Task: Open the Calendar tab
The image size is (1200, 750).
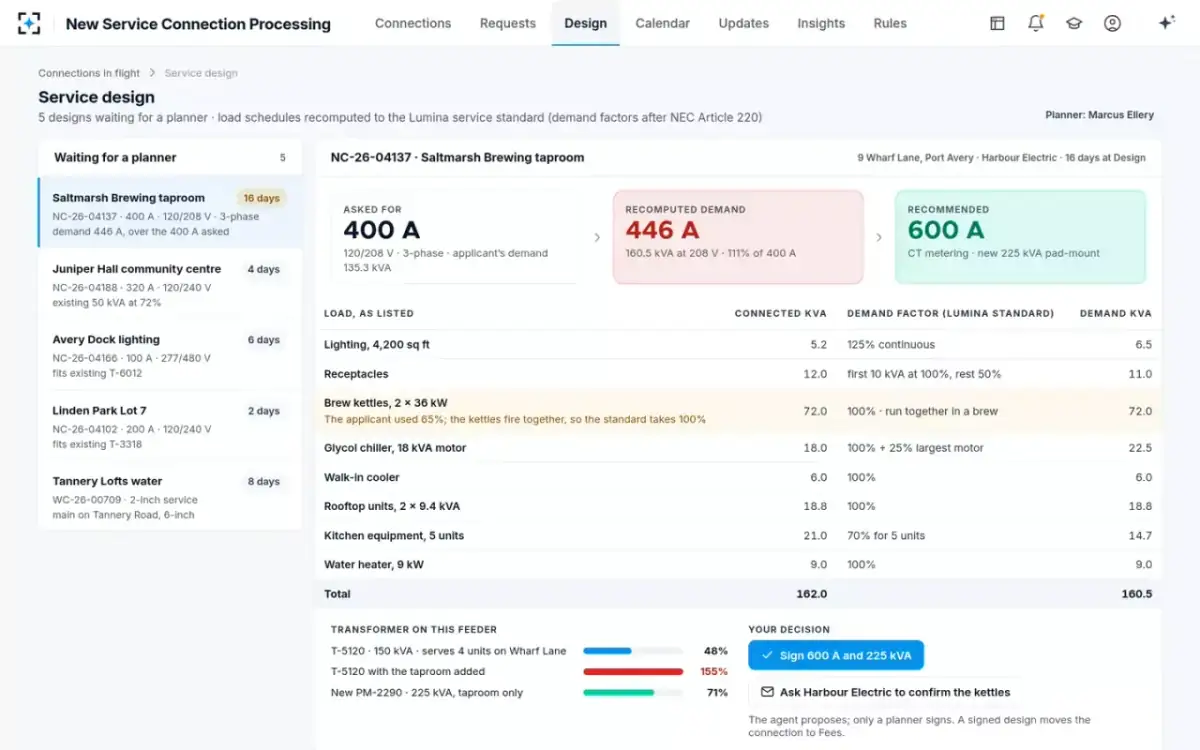Action: click(663, 23)
